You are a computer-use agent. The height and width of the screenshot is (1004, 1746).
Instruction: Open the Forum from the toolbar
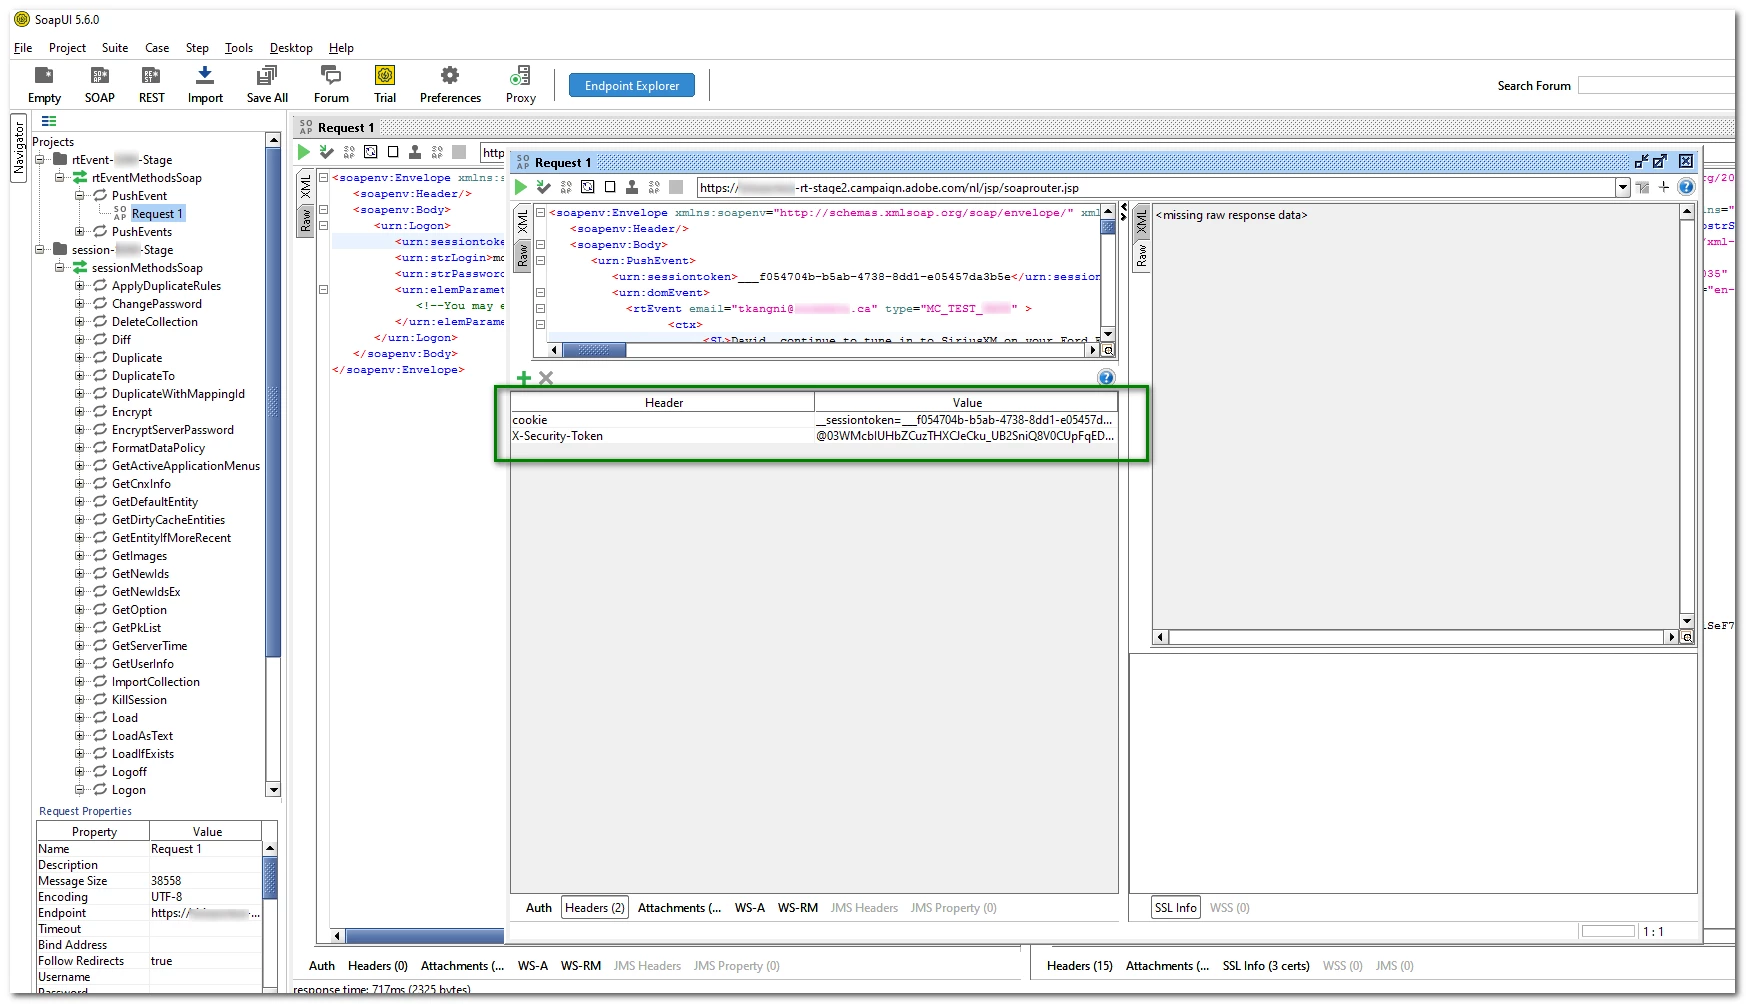click(331, 85)
